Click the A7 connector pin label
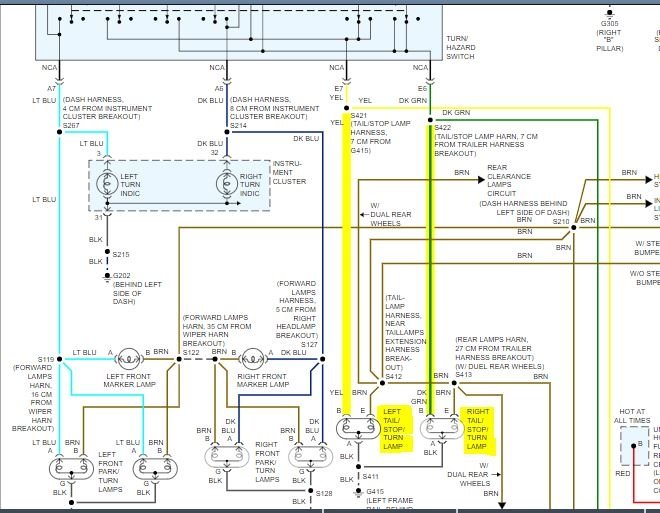 (x=51, y=89)
